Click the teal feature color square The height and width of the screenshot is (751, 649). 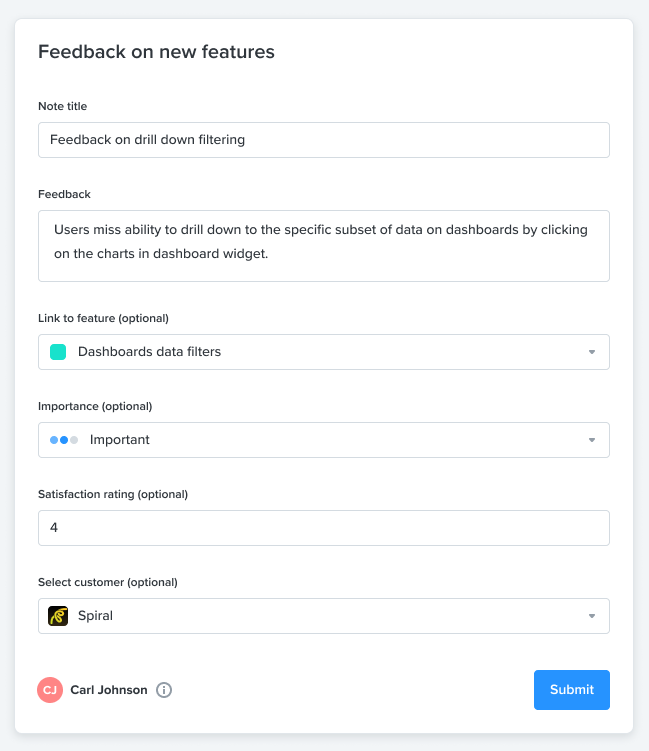tap(58, 352)
